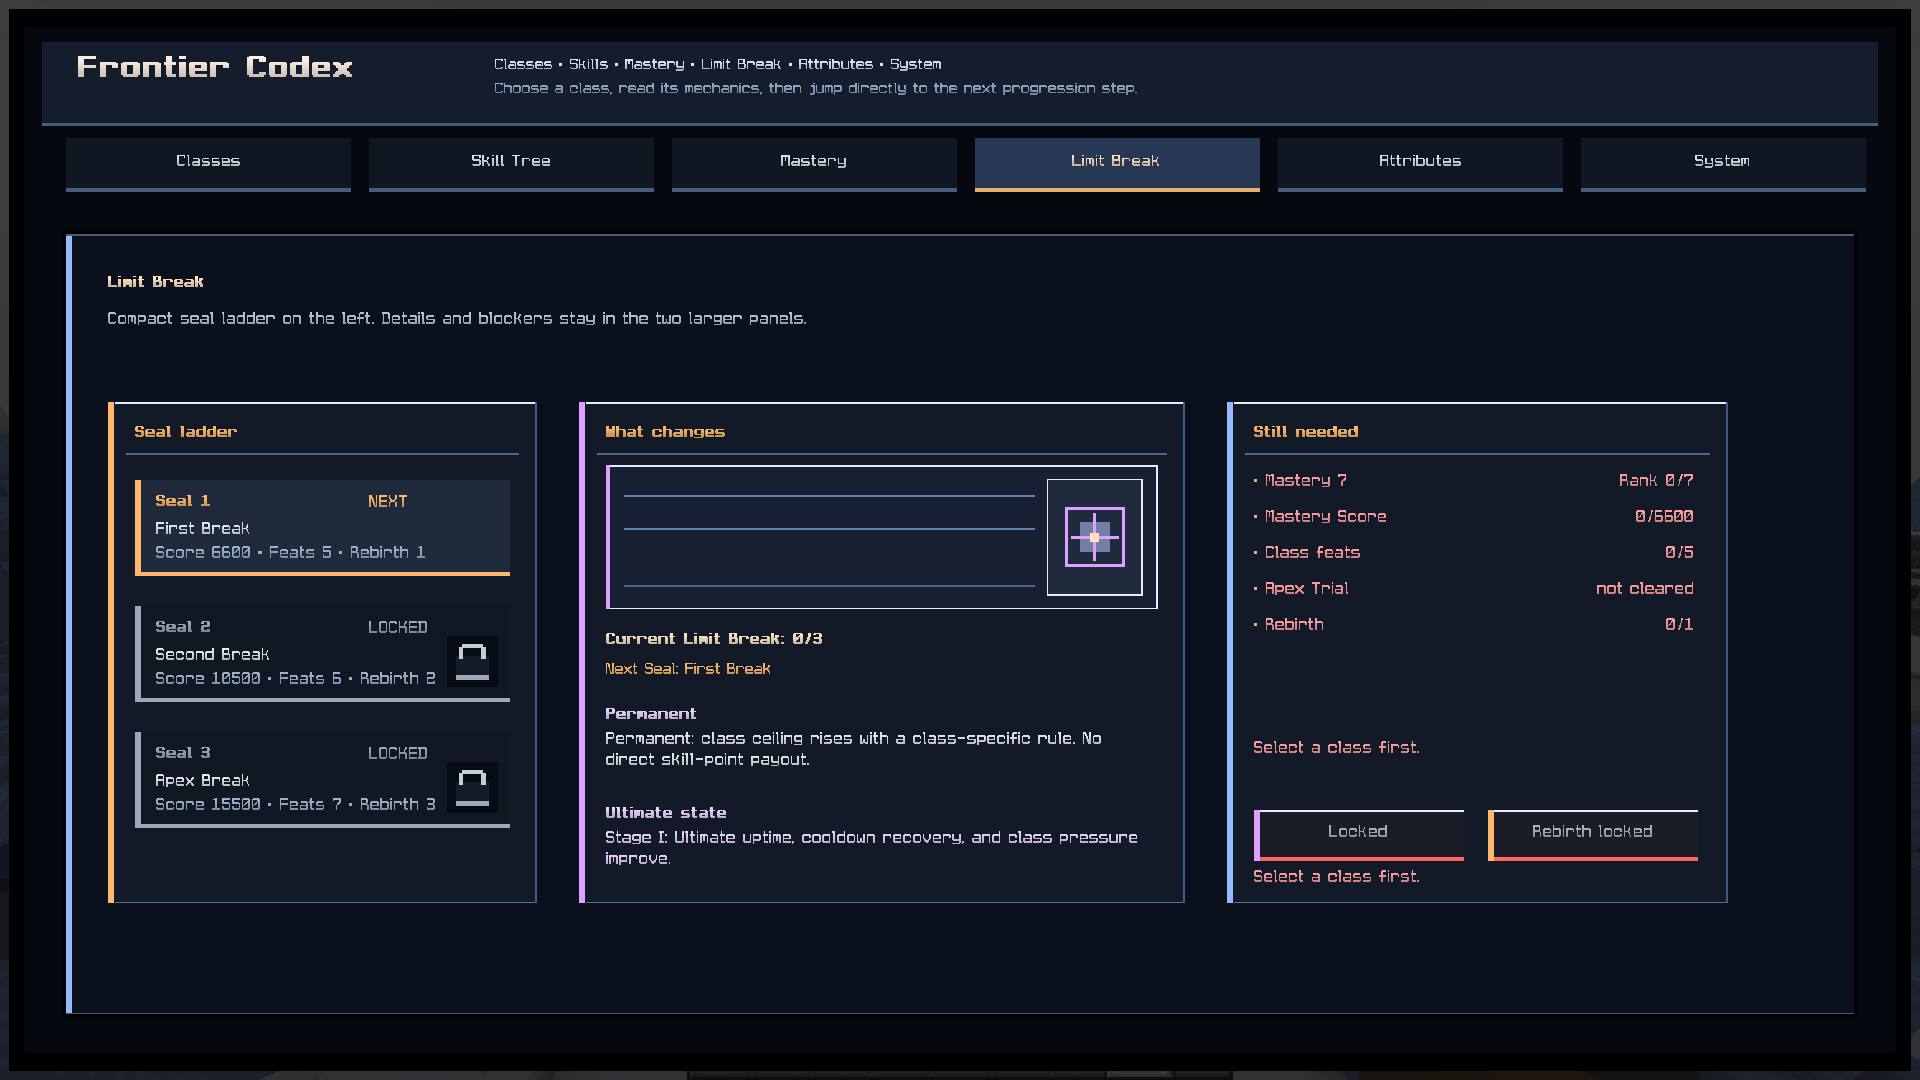Select the Seal 1 First Break card

pyautogui.click(x=322, y=528)
